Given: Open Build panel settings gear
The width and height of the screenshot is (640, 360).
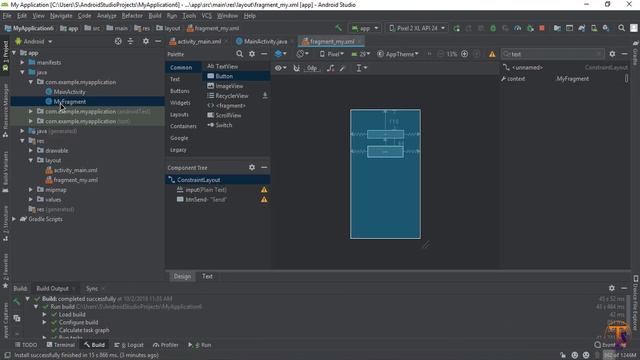Looking at the screenshot, I should tap(611, 288).
